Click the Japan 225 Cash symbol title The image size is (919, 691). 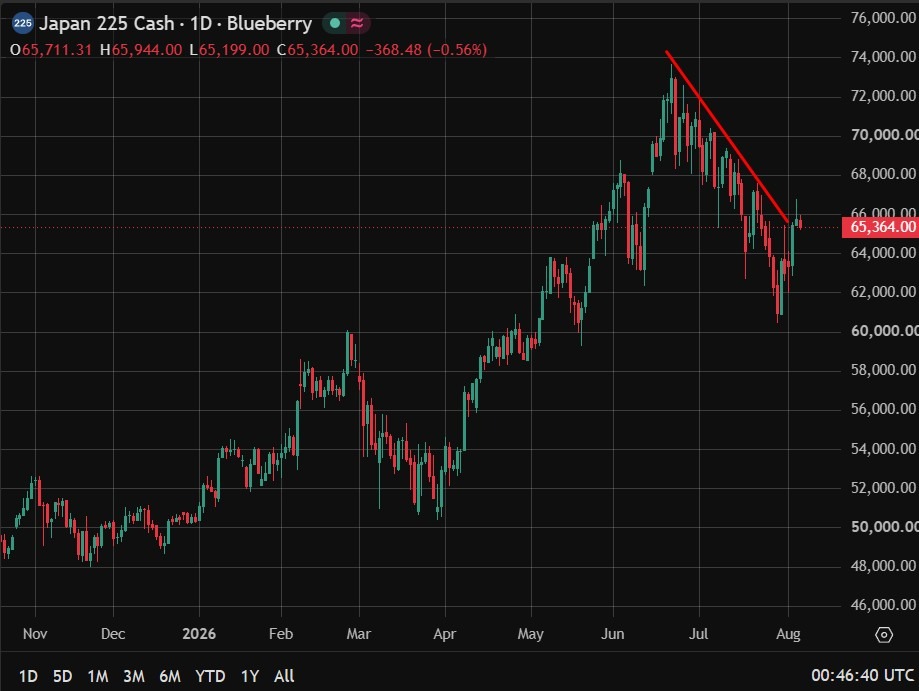(x=107, y=23)
